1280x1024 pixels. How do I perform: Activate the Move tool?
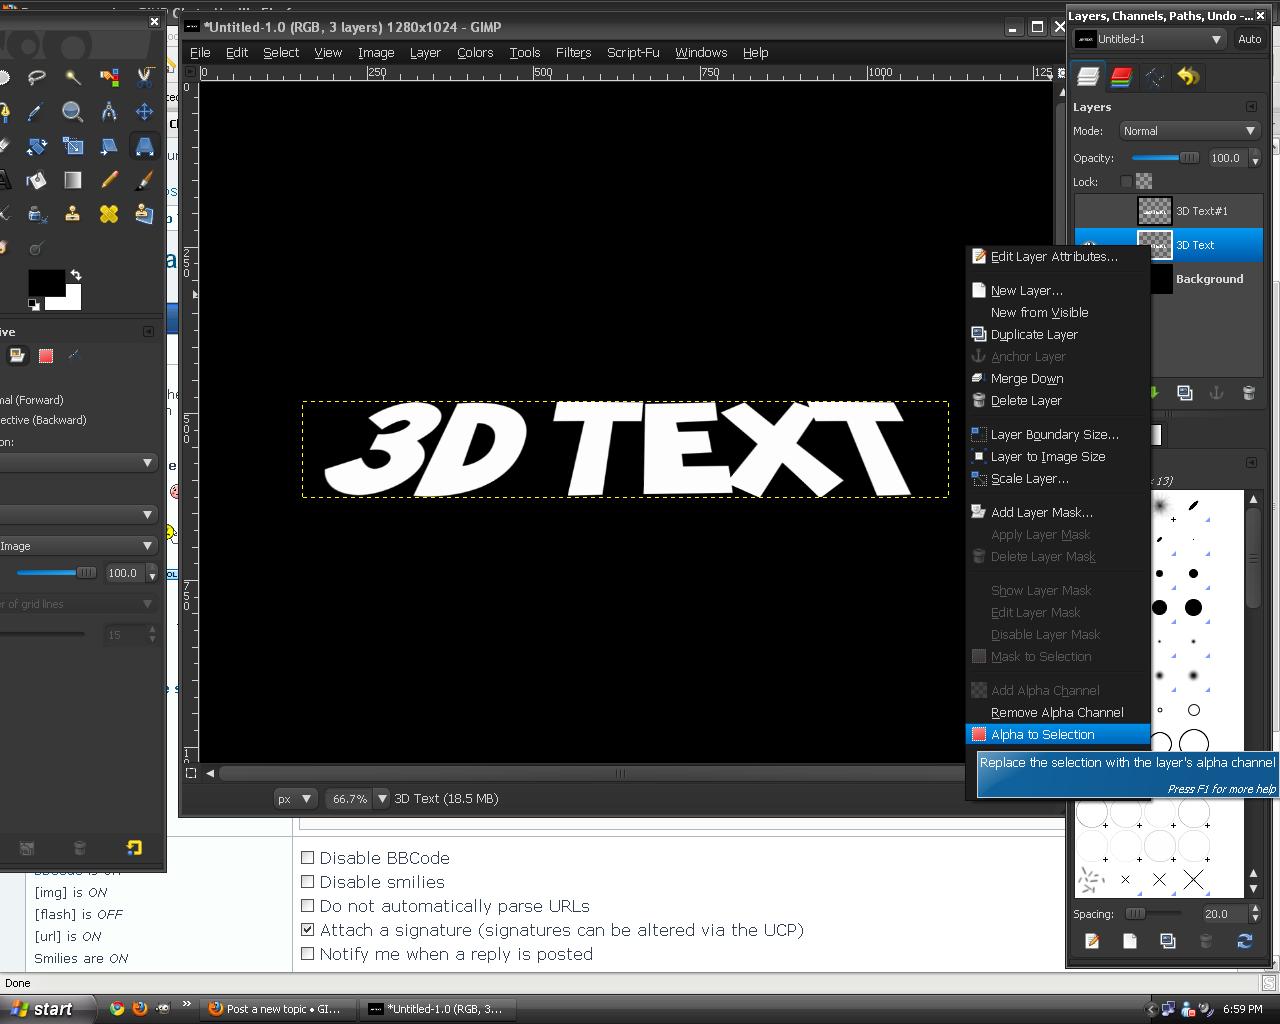point(144,112)
